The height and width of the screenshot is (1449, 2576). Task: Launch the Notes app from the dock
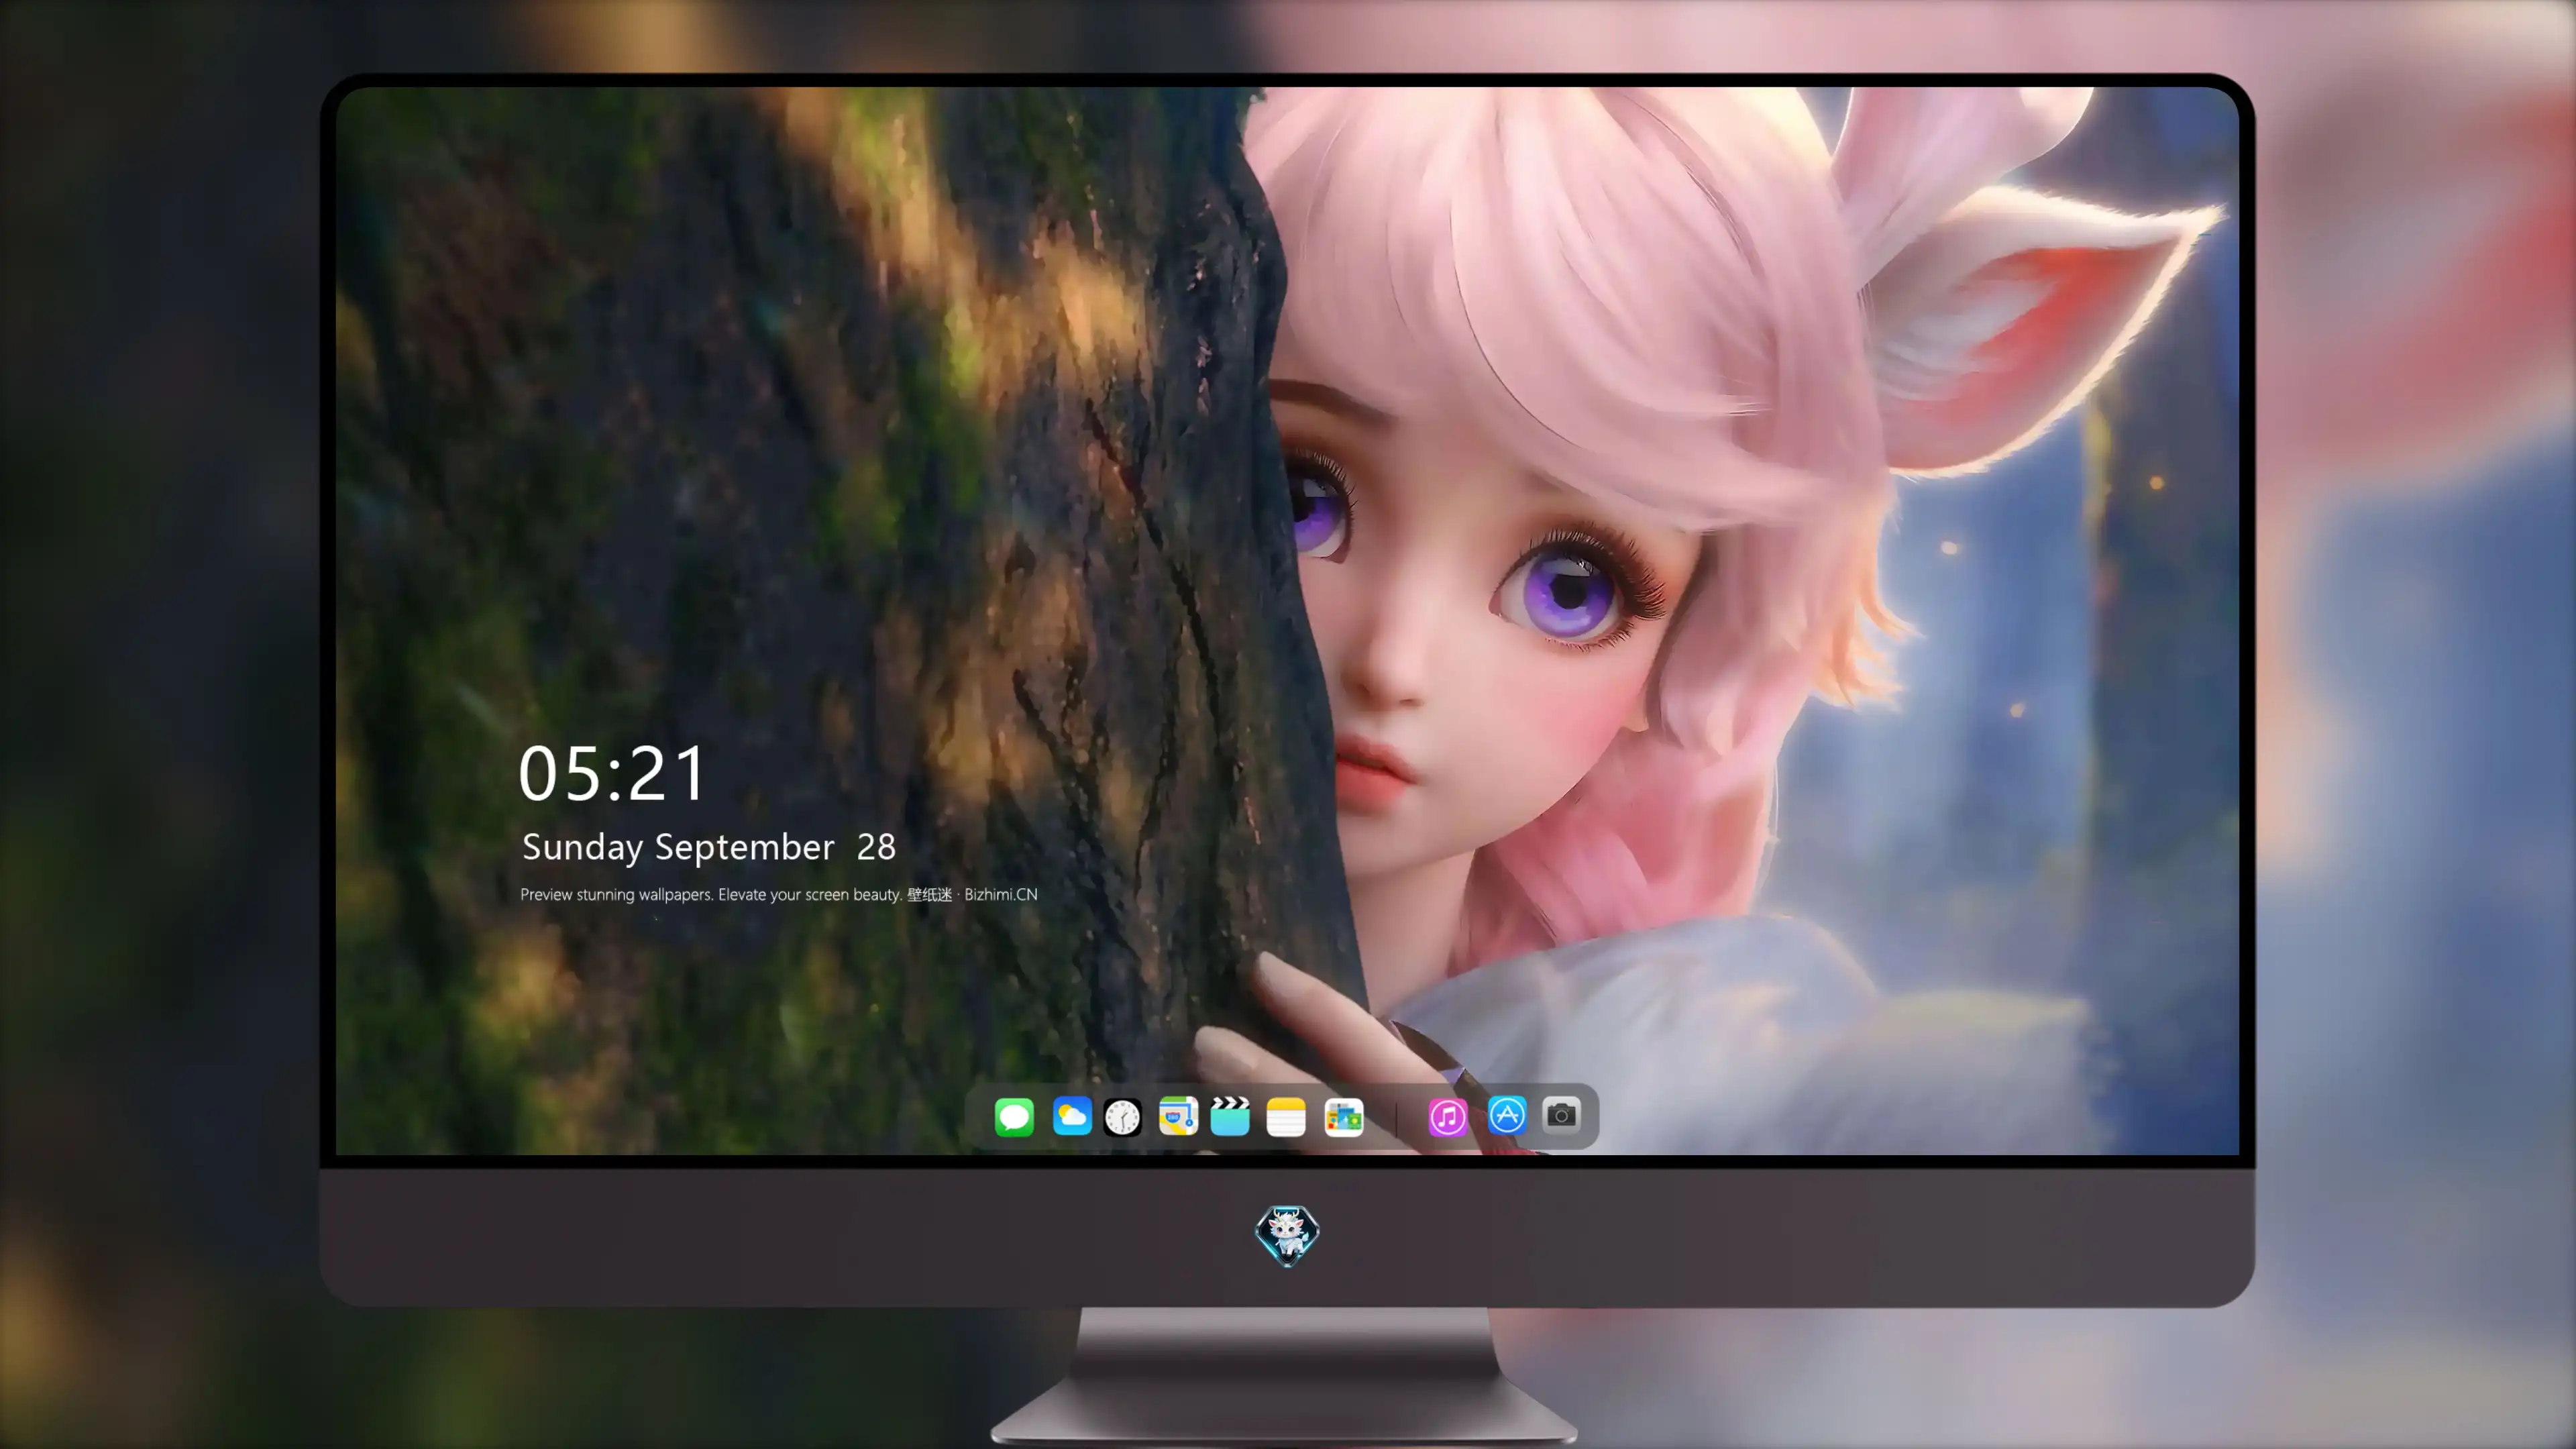tap(1286, 1117)
